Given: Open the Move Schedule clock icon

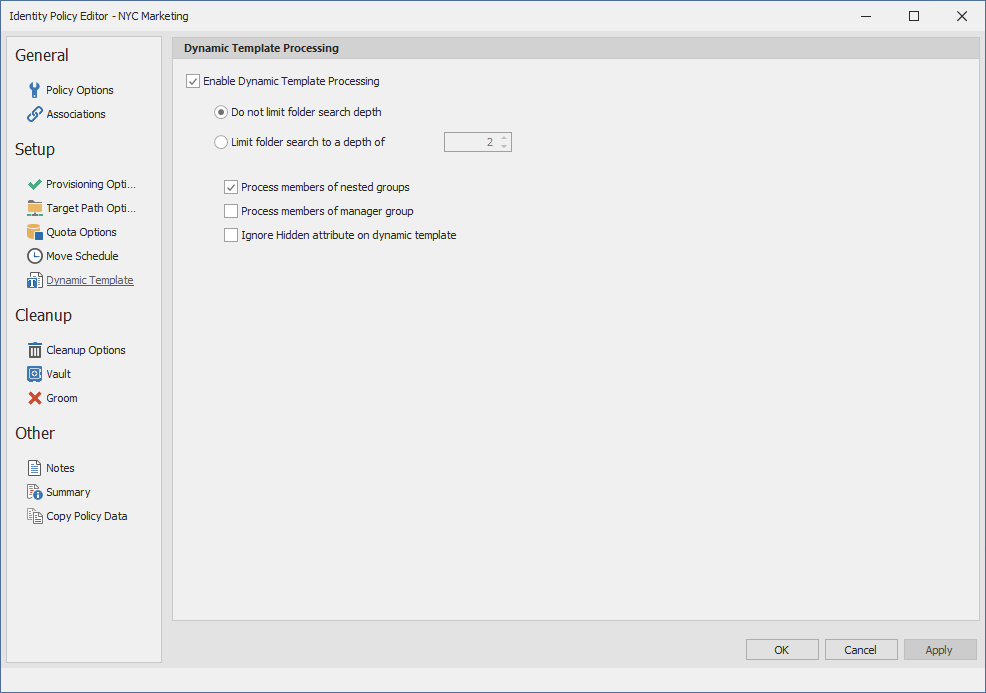Looking at the screenshot, I should pyautogui.click(x=33, y=256).
